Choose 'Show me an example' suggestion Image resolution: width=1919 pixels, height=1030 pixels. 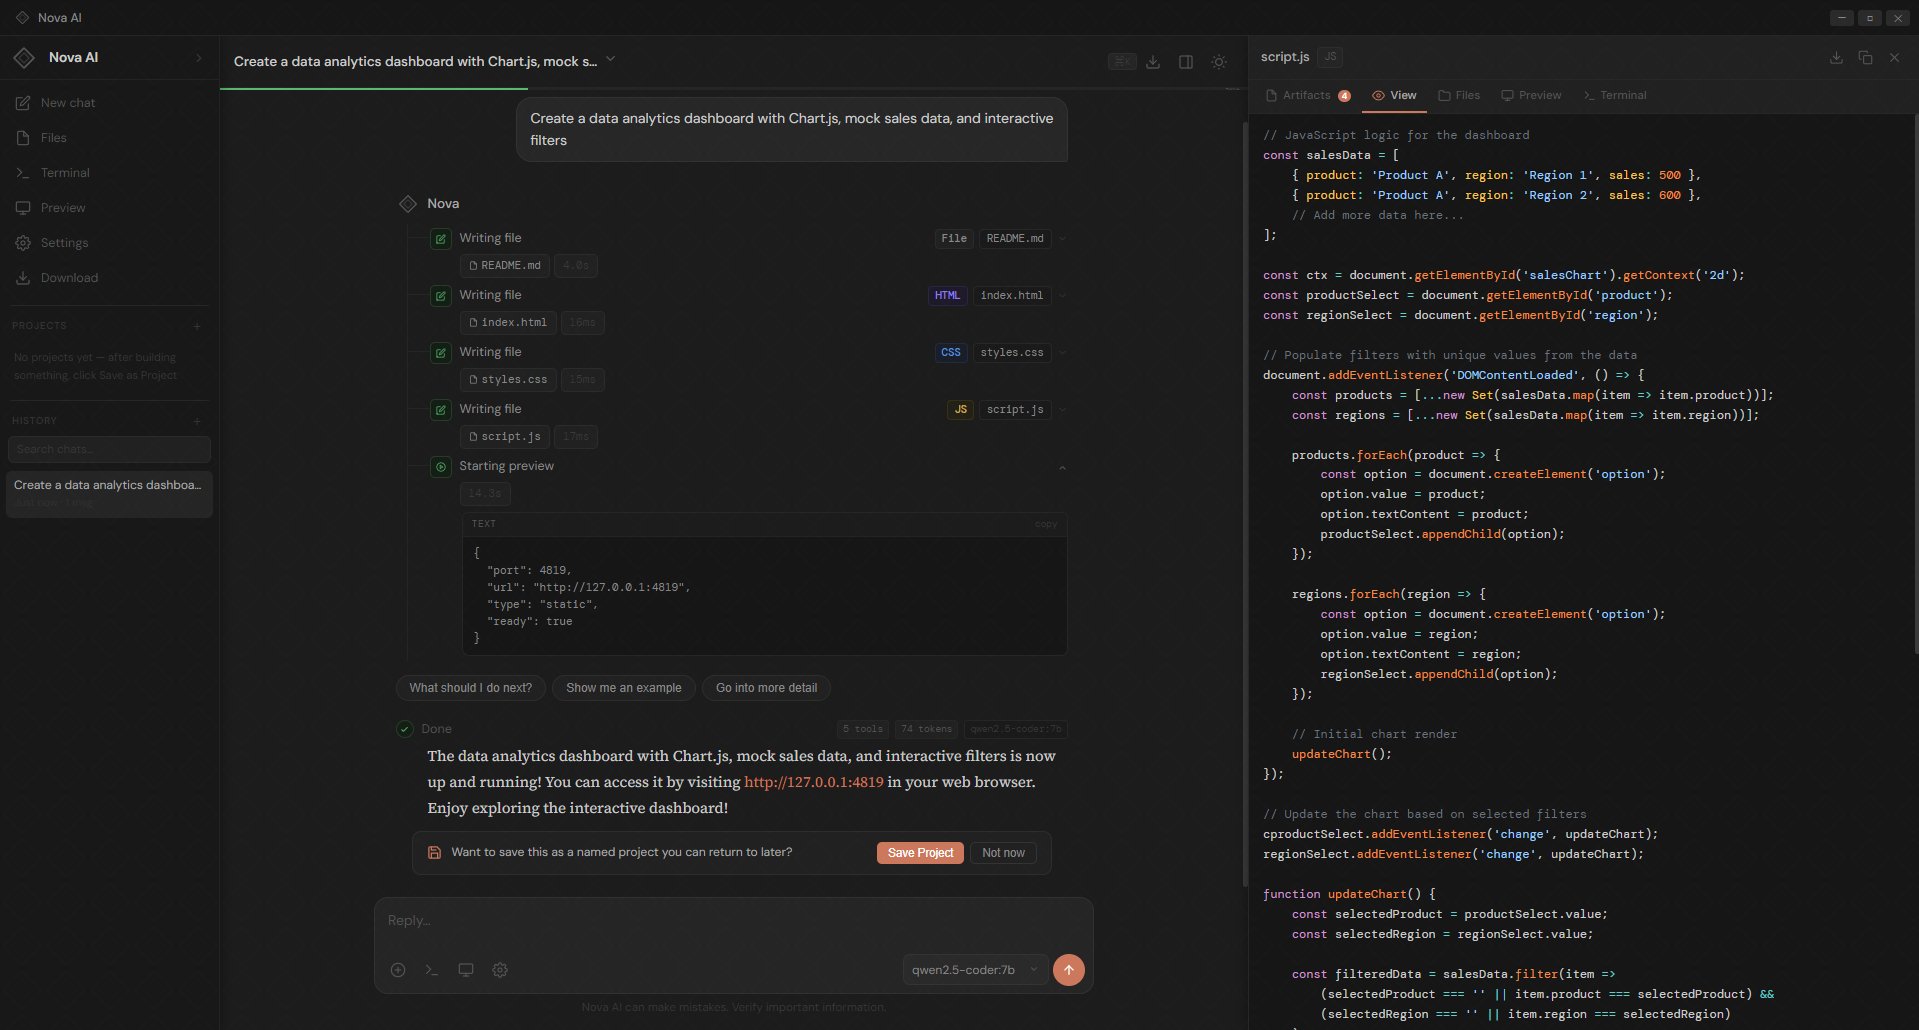624,688
